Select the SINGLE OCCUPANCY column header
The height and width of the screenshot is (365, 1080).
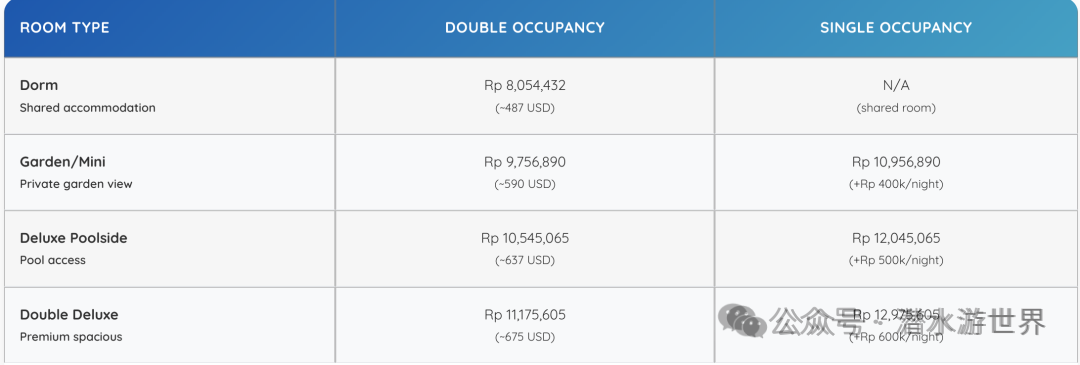tap(896, 28)
